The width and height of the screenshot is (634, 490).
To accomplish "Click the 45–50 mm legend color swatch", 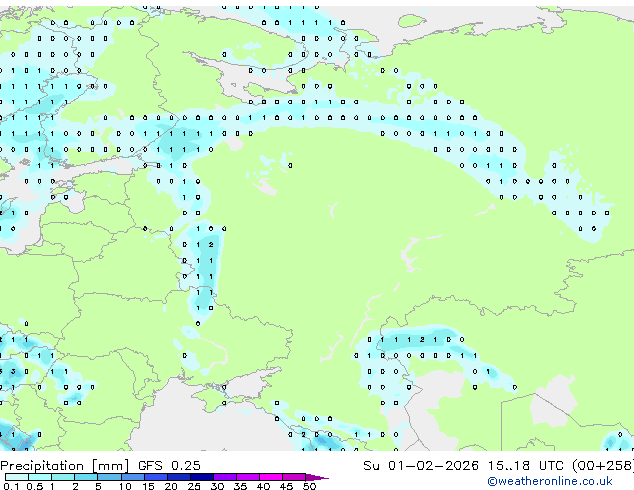I will point(294,477).
